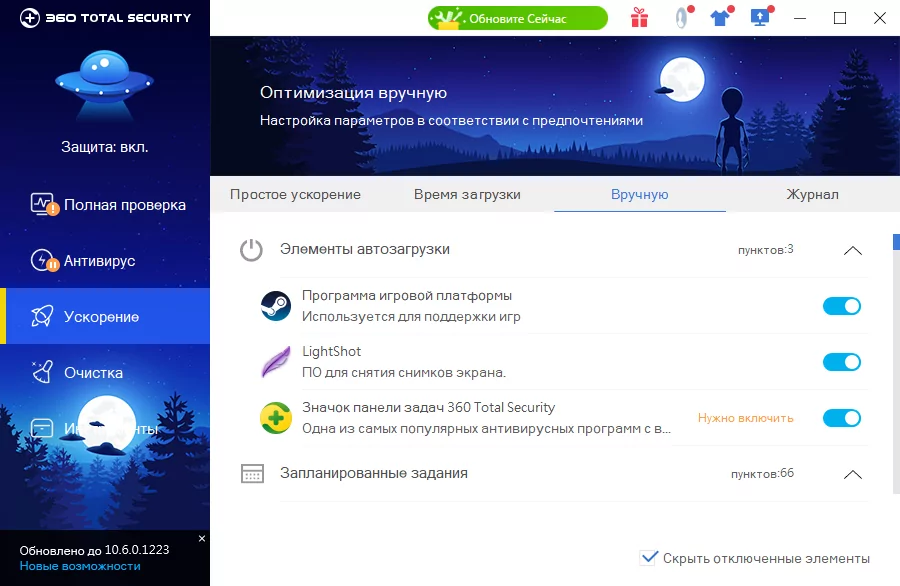The image size is (900, 586).
Task: Click 'Элементы автозагрузки' section heading
Action: [364, 249]
